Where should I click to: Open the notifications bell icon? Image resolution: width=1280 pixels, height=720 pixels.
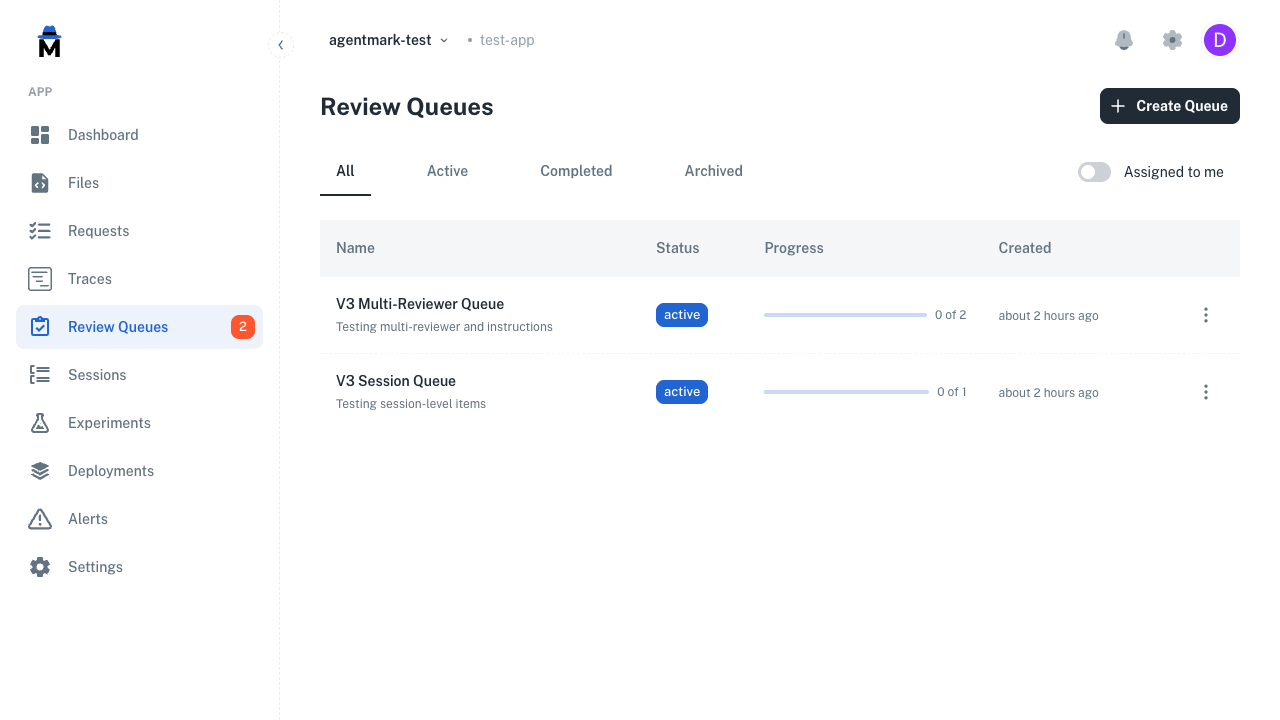[x=1123, y=40]
